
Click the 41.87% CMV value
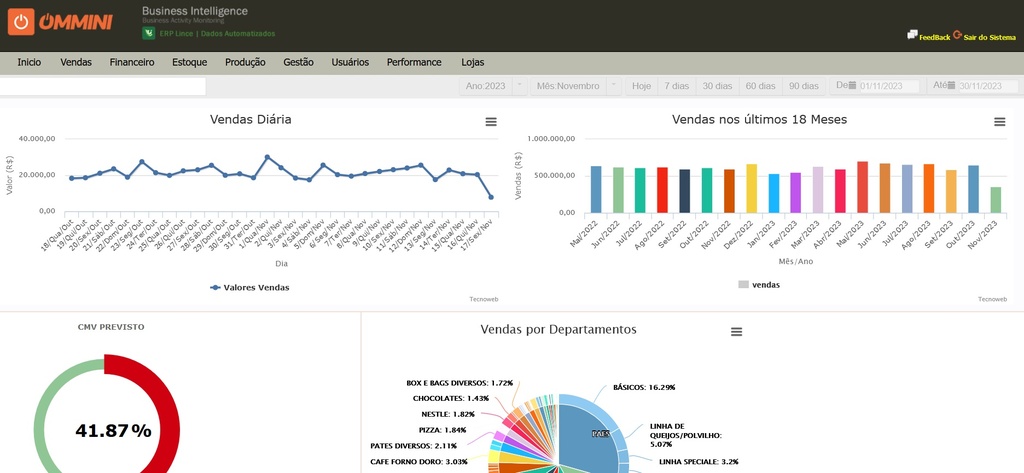coord(113,431)
